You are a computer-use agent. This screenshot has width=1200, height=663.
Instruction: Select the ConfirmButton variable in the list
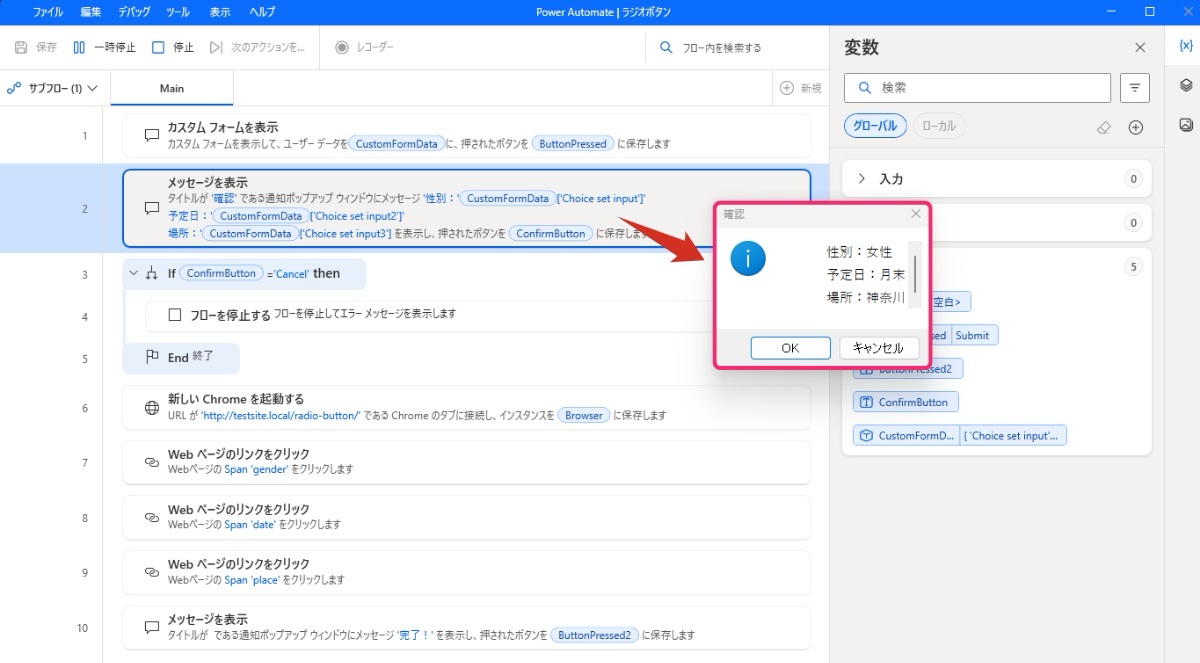(906, 402)
